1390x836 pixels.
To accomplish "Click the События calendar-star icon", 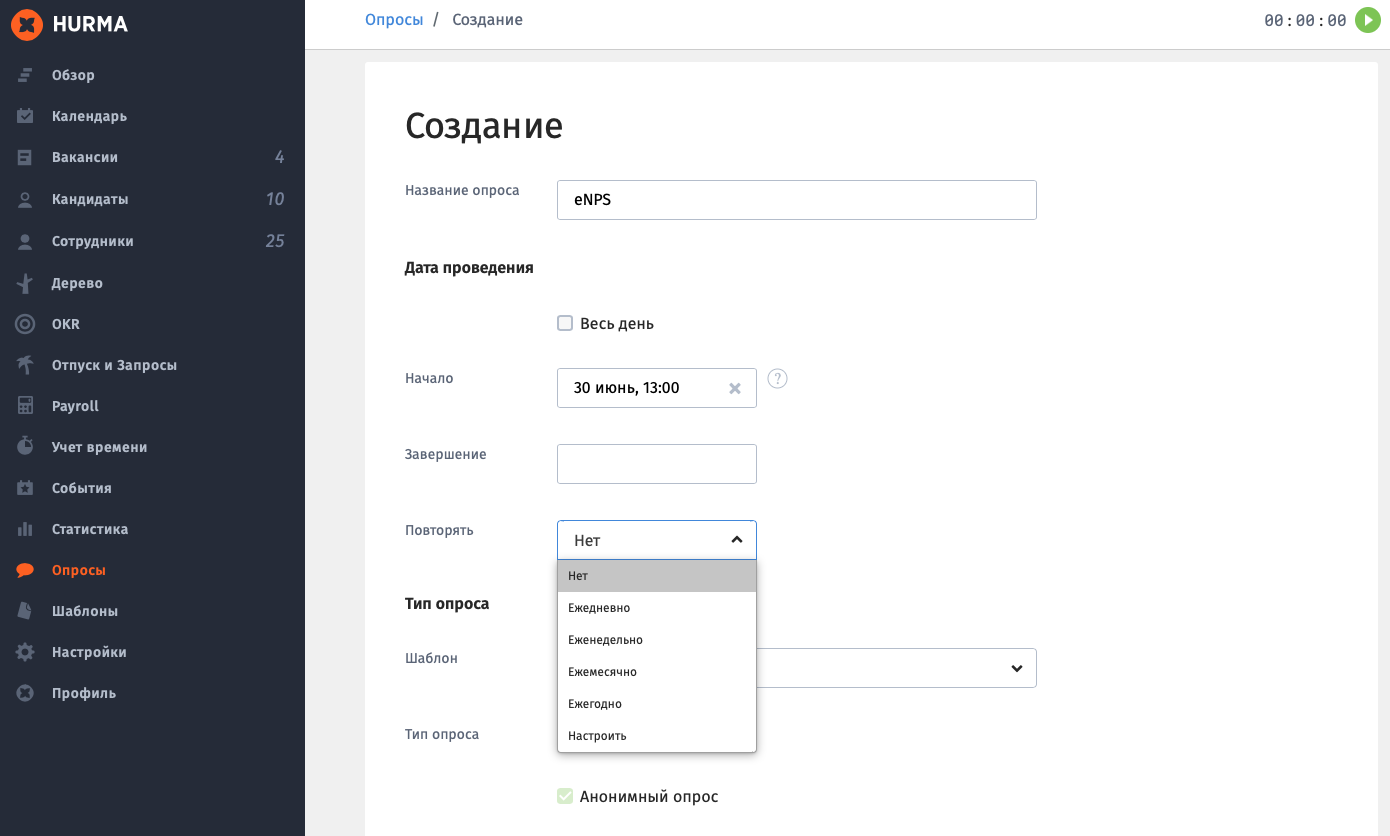I will (26, 488).
